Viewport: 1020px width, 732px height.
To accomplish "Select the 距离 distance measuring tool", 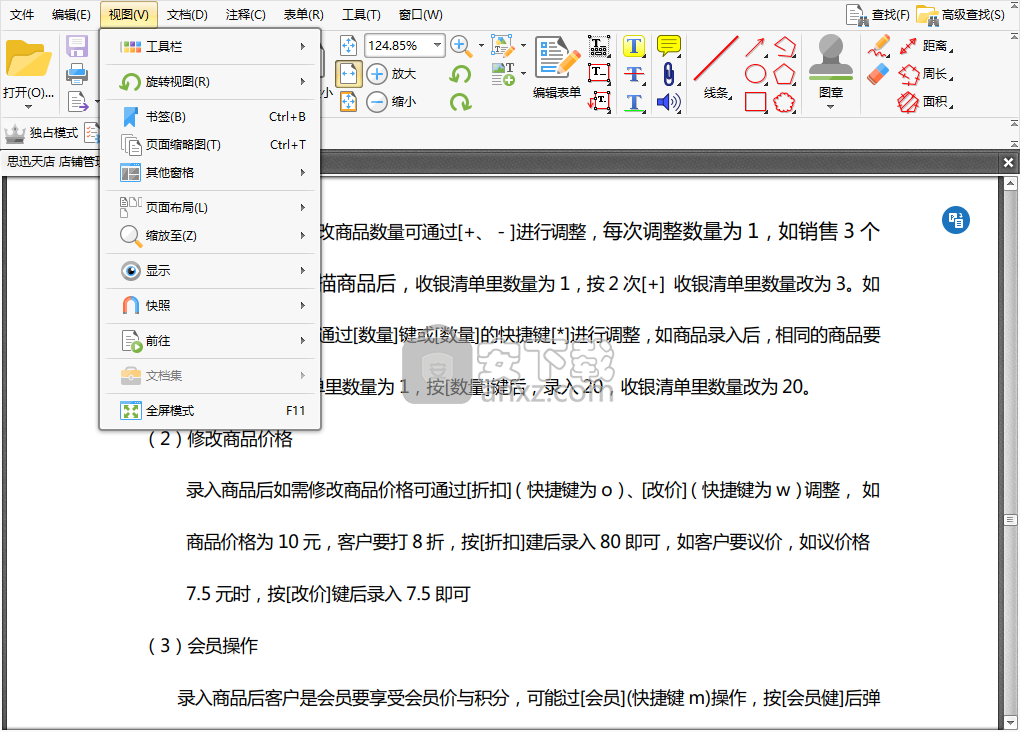I will click(x=925, y=46).
